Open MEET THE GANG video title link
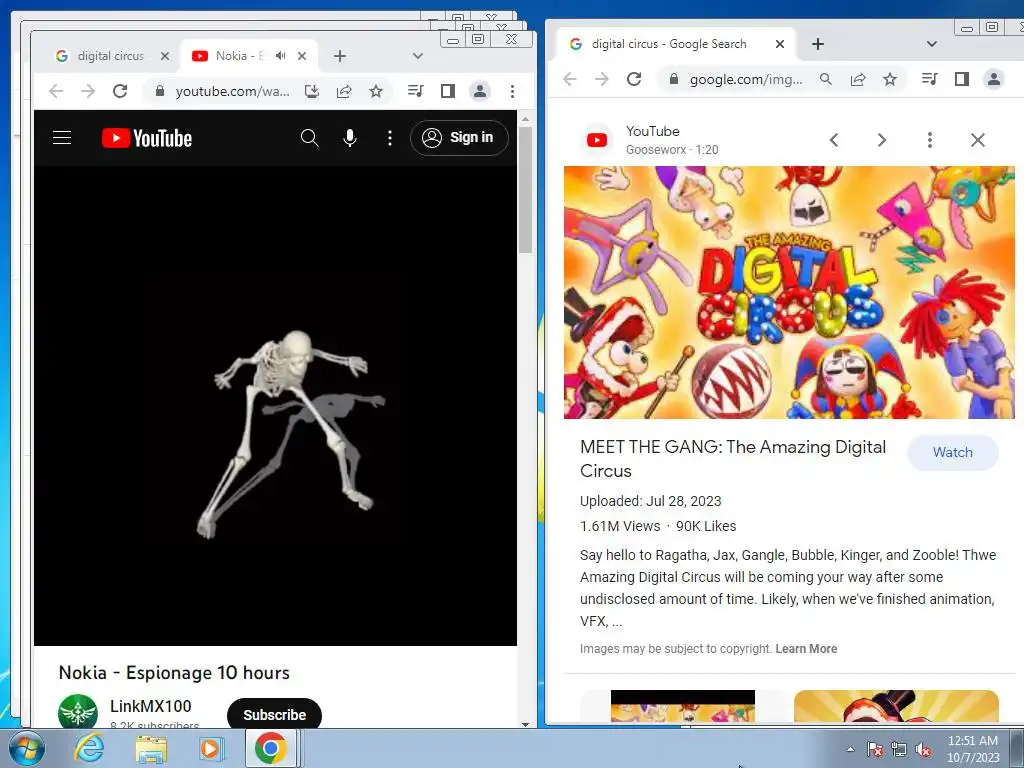1024x768 pixels. tap(733, 458)
